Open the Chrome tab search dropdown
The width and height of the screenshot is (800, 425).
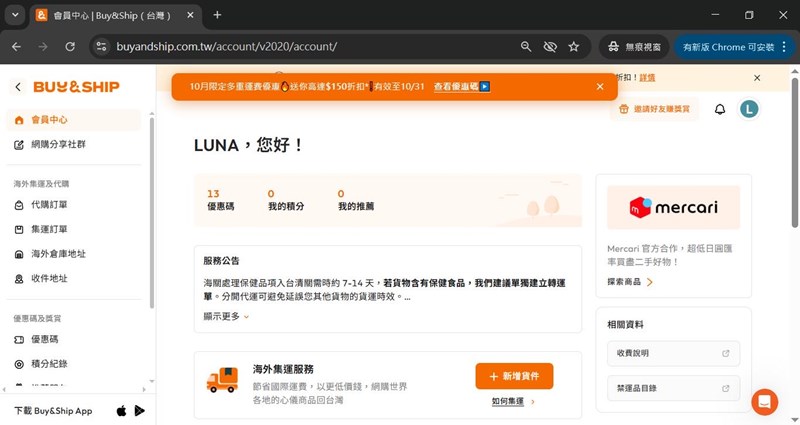(x=15, y=15)
